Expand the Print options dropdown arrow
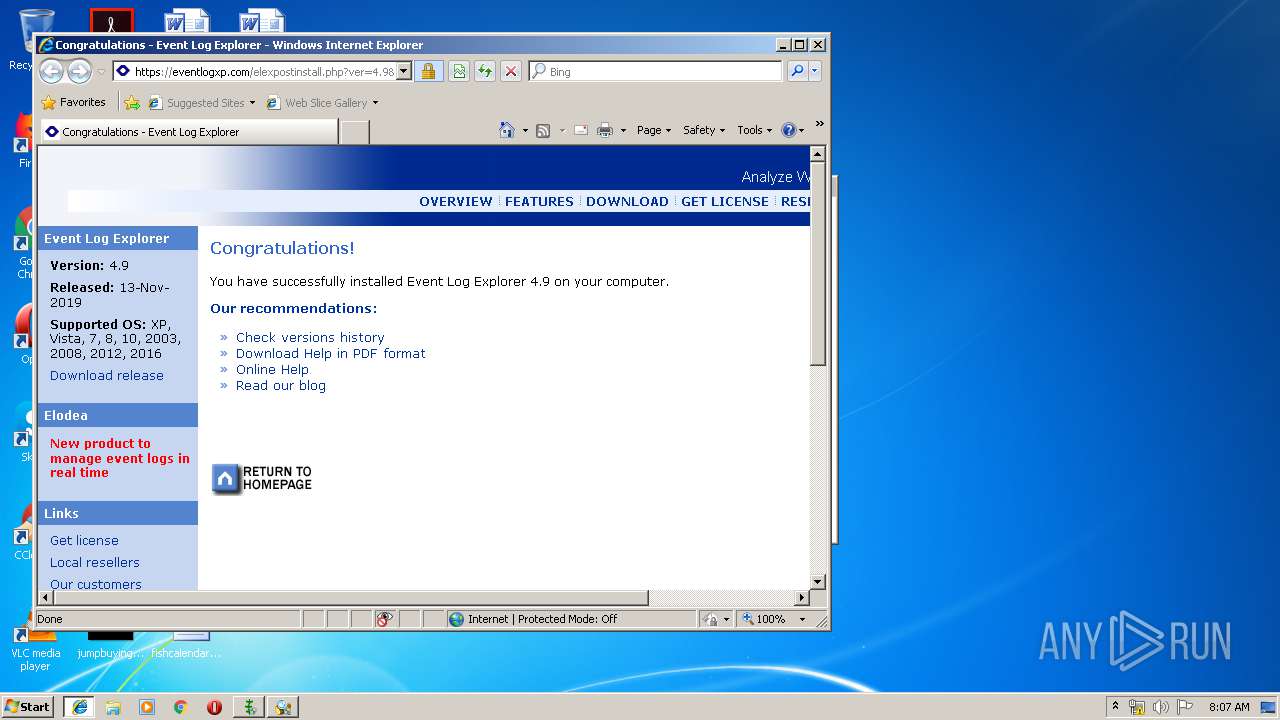This screenshot has width=1280, height=720. (623, 130)
